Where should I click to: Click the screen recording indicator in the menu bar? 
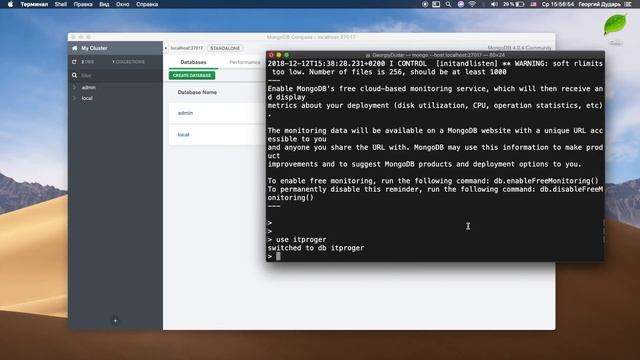[424, 4]
